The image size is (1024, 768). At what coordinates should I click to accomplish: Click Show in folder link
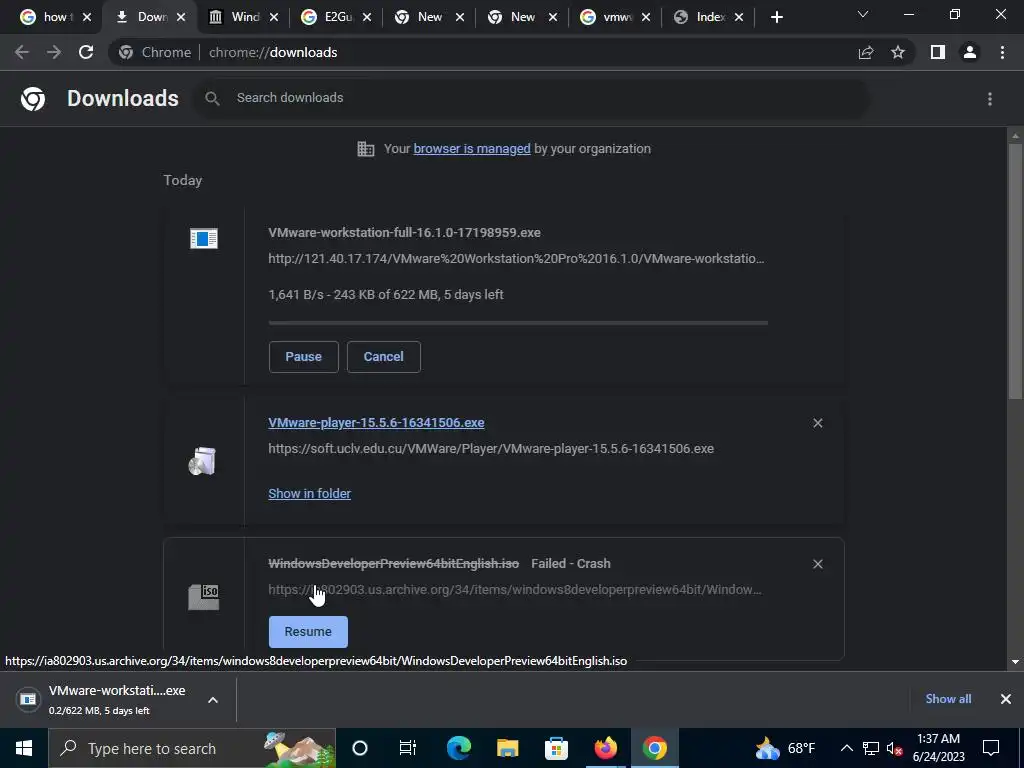point(310,494)
